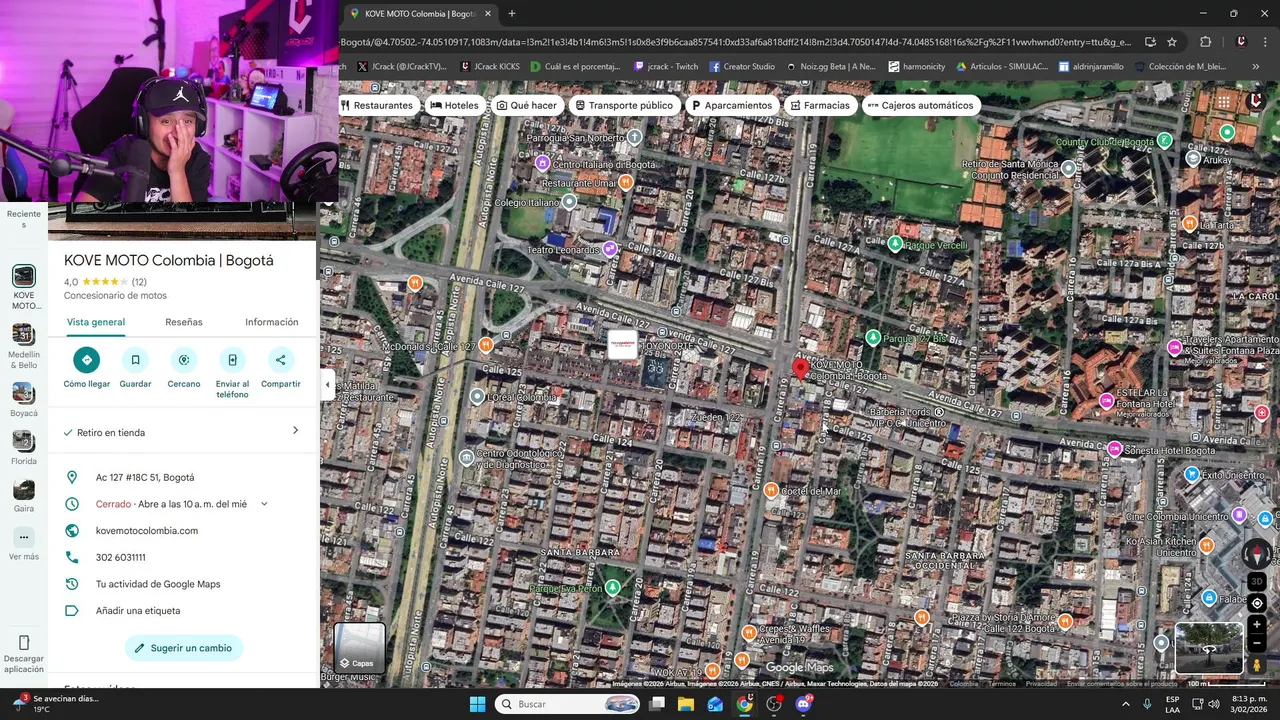Image resolution: width=1280 pixels, height=720 pixels.
Task: Activate Street View Pegman icon
Action: [x=1257, y=665]
